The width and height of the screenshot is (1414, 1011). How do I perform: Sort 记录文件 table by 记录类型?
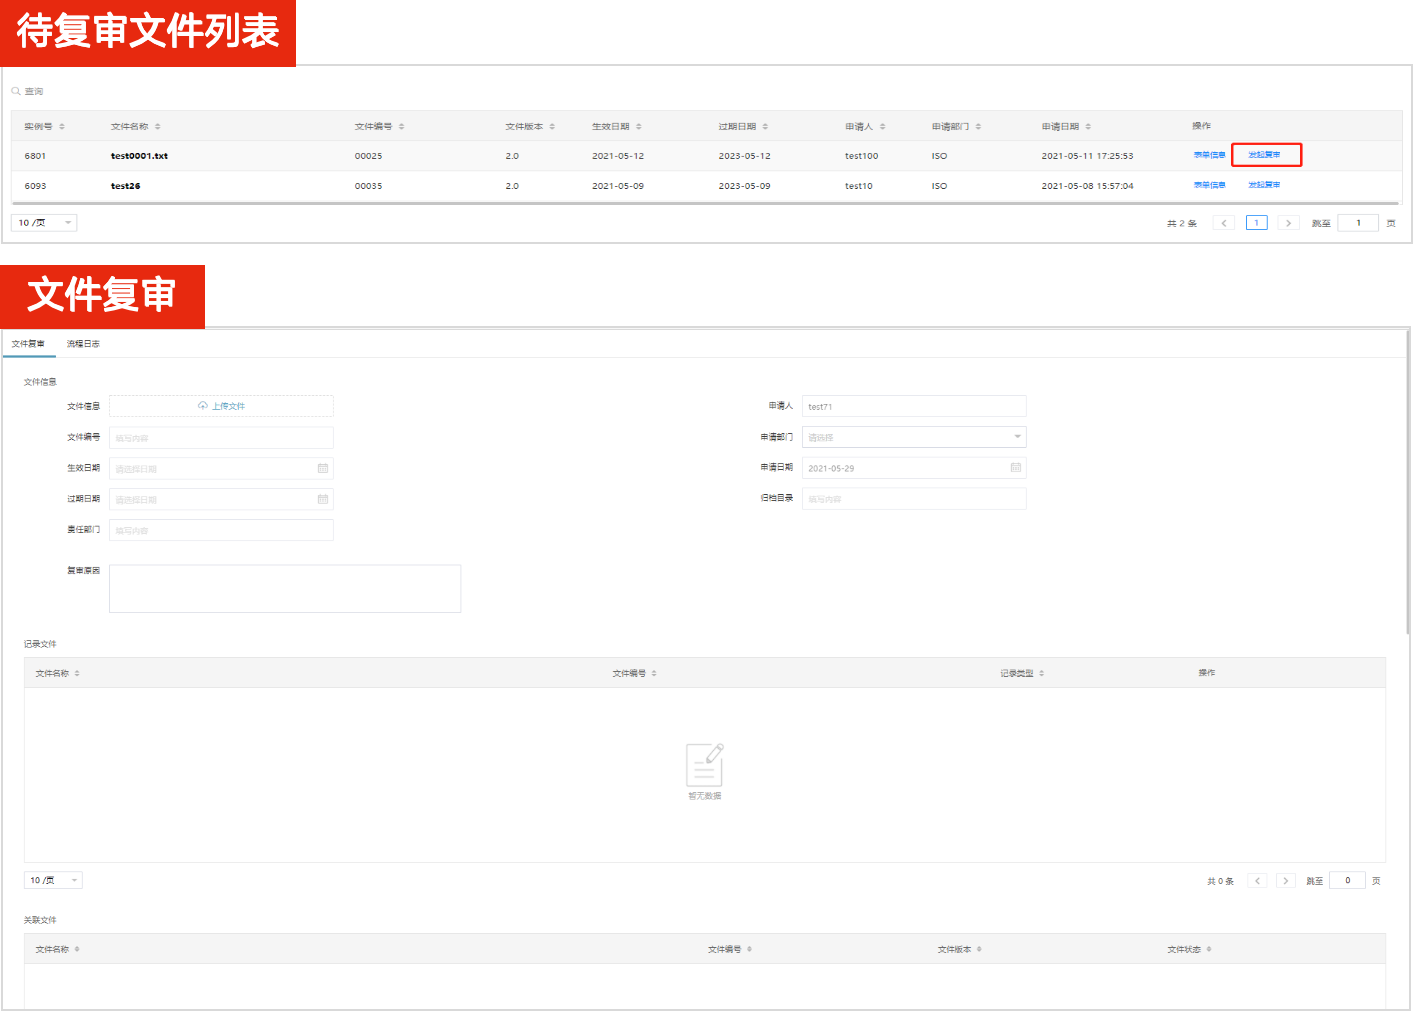click(1042, 674)
